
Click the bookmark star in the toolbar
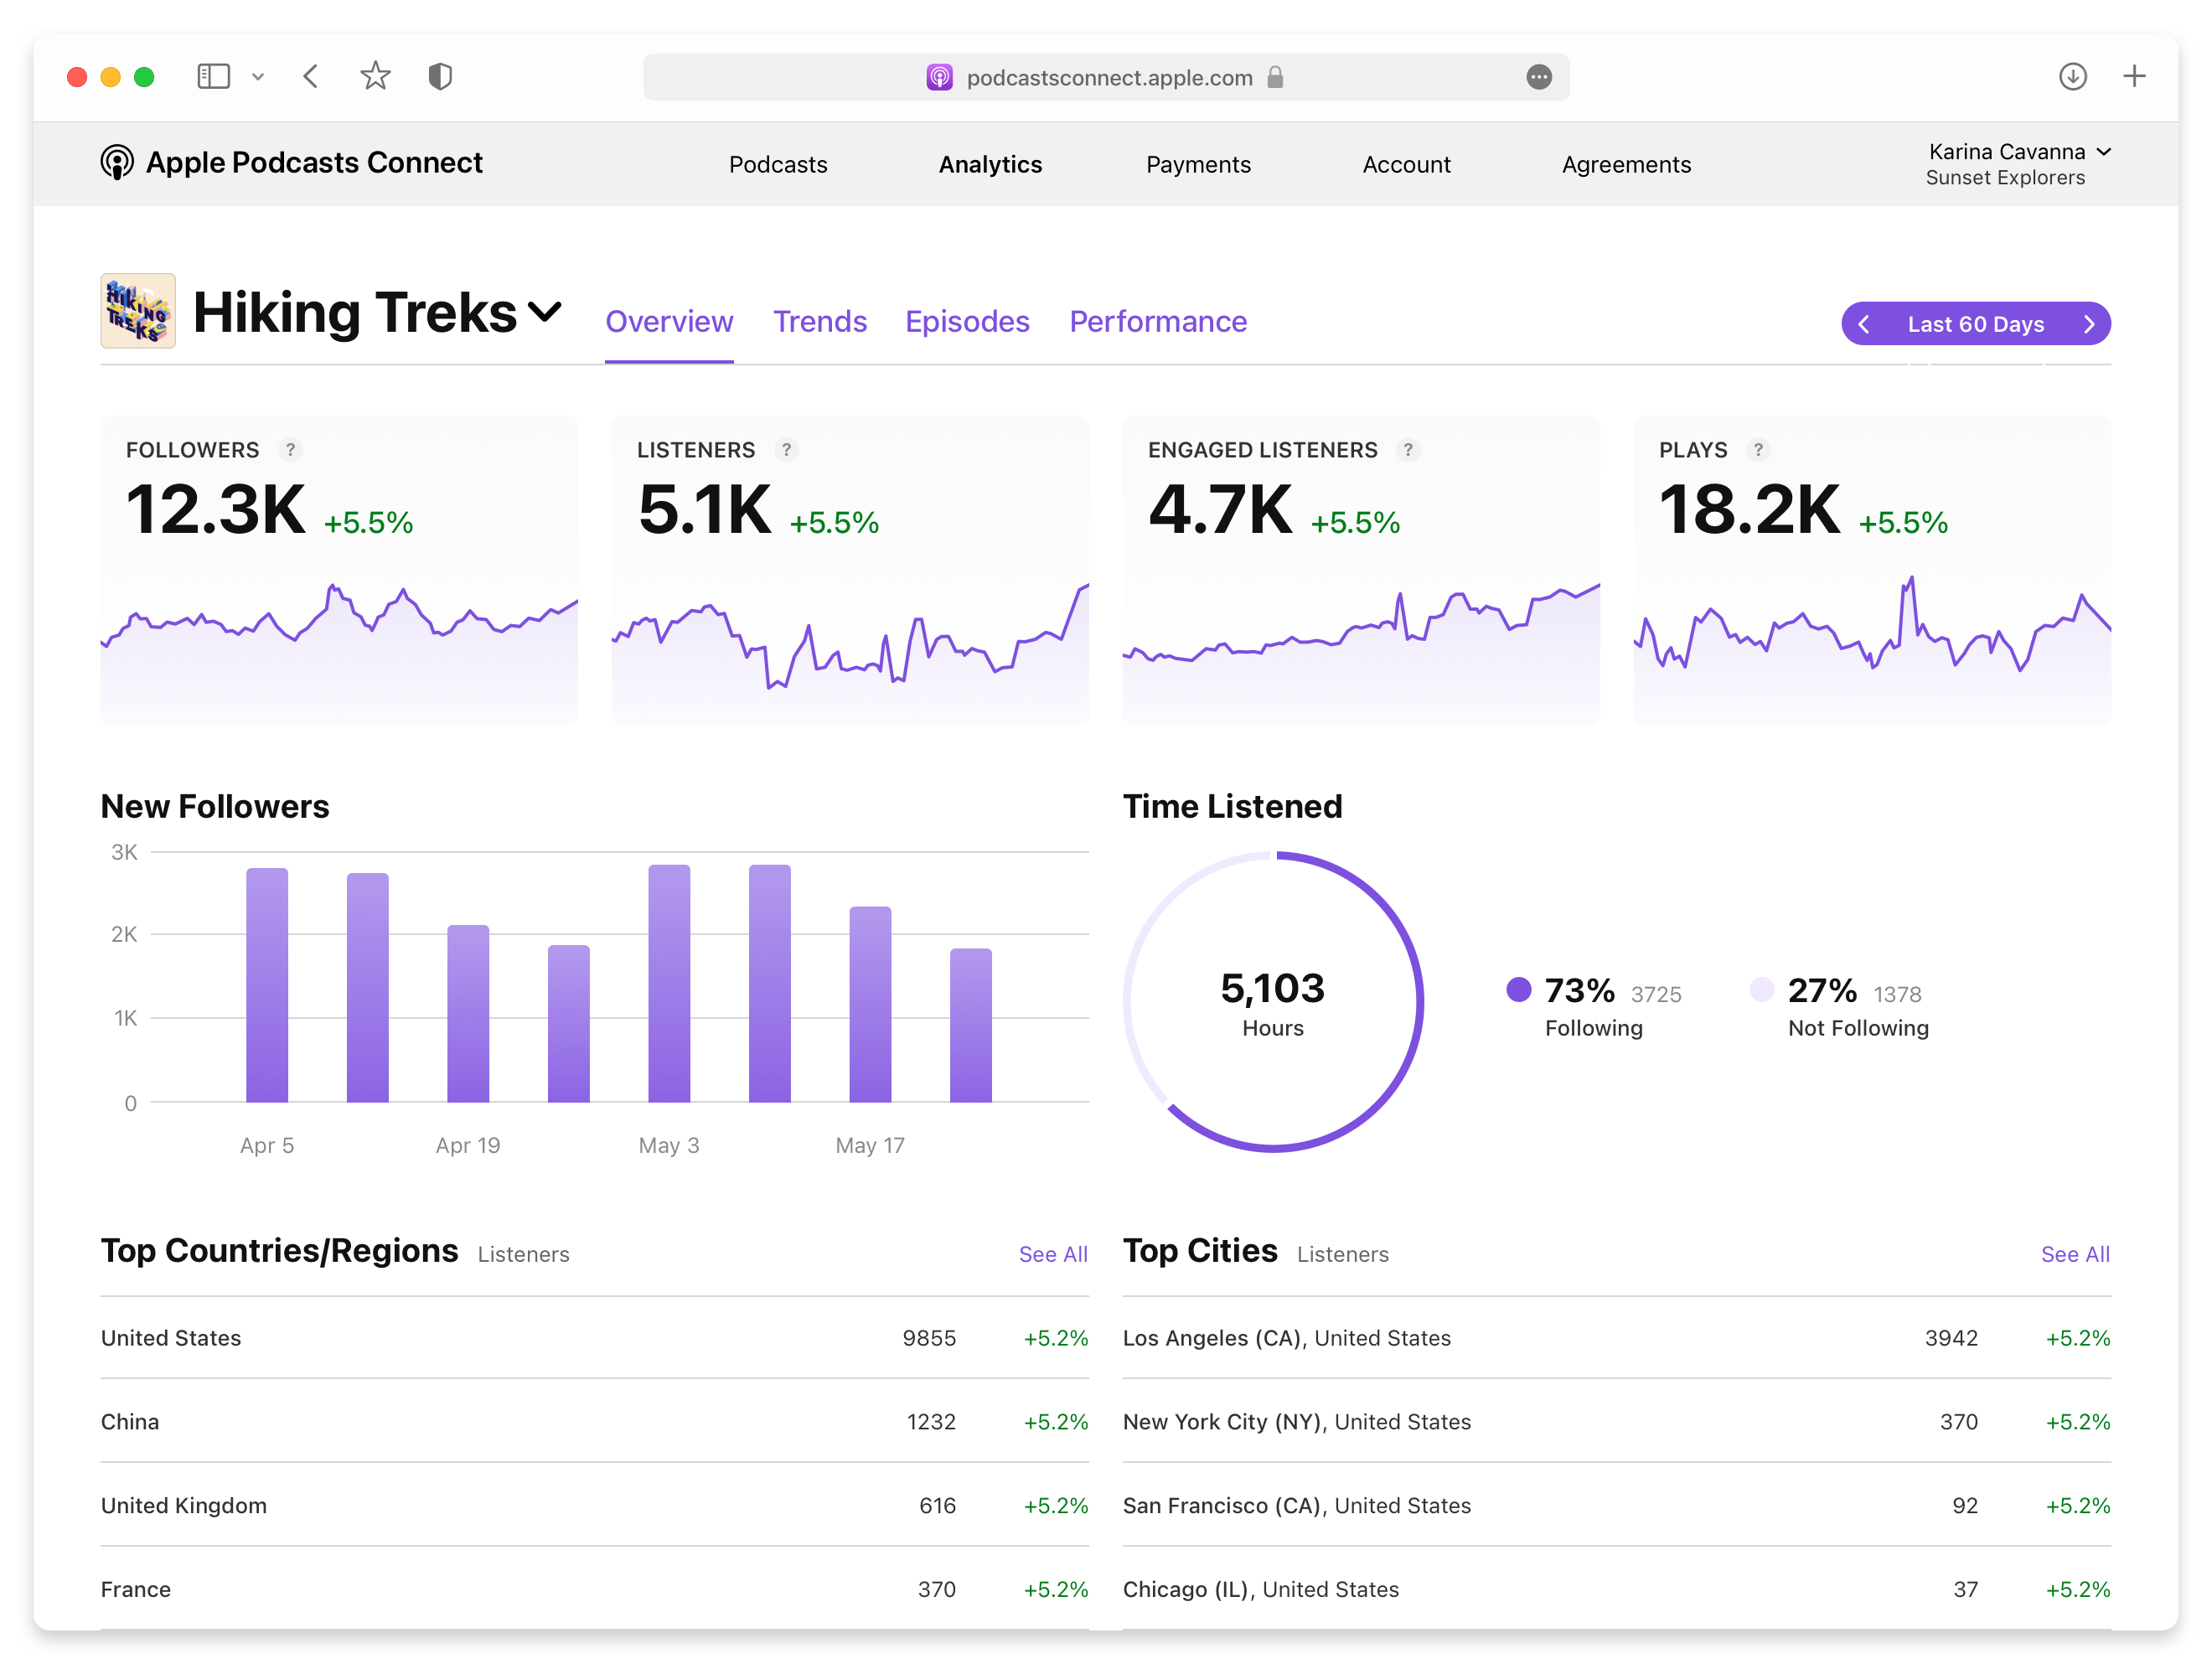[375, 76]
